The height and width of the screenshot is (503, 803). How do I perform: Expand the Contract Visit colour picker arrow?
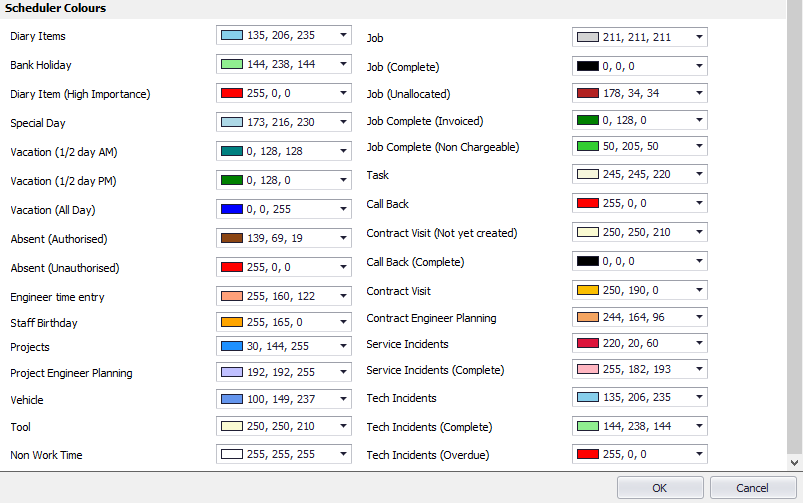point(699,290)
